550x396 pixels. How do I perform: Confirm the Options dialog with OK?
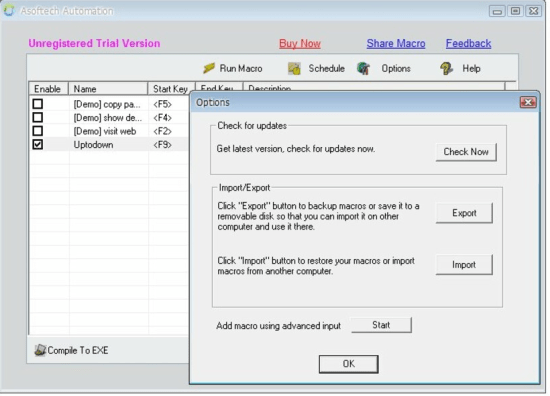pos(348,364)
